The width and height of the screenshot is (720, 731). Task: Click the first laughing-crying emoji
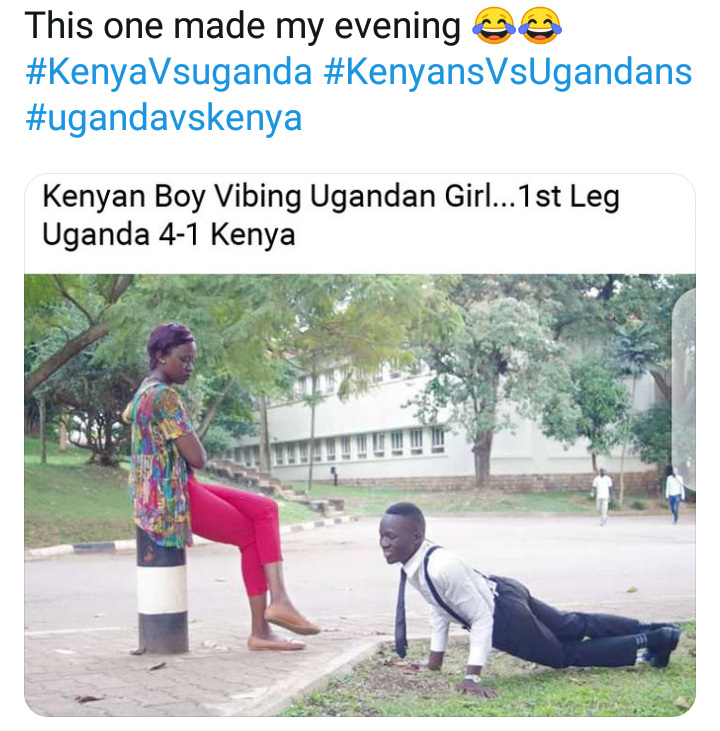click(492, 28)
